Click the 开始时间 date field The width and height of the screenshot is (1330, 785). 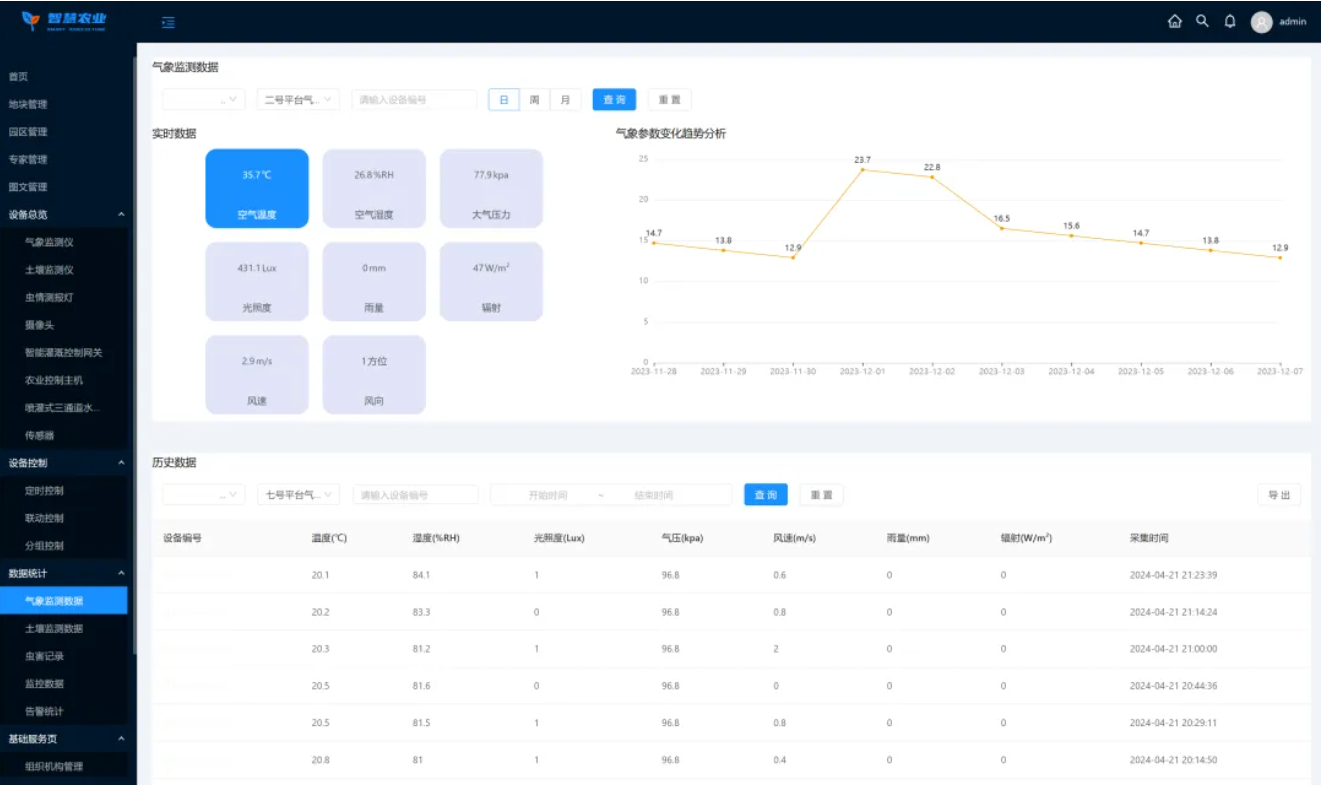click(x=547, y=495)
